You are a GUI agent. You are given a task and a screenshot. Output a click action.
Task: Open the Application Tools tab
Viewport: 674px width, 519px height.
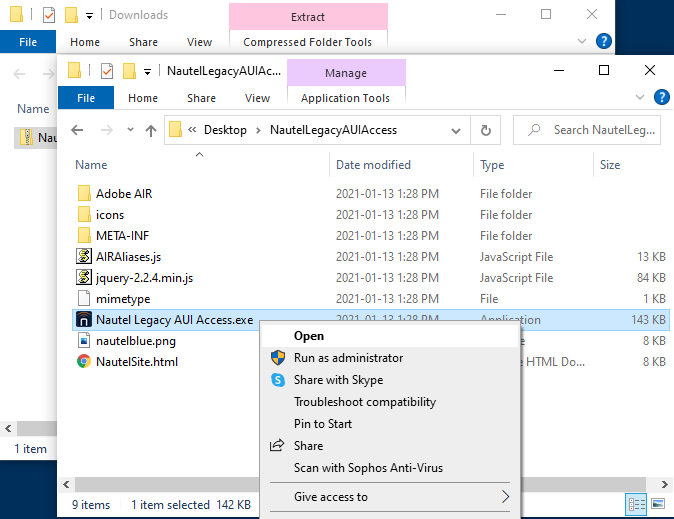pyautogui.click(x=345, y=98)
